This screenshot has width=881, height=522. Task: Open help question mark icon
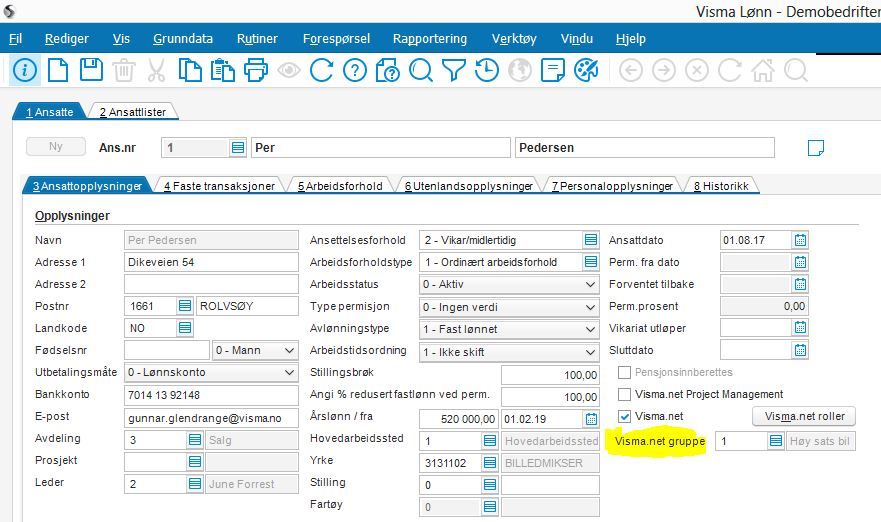(x=355, y=71)
